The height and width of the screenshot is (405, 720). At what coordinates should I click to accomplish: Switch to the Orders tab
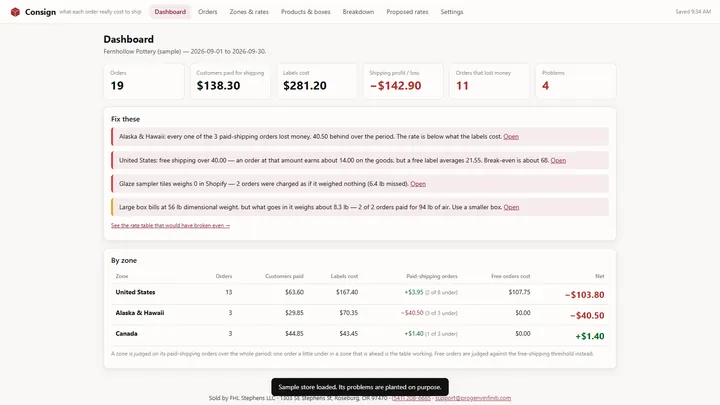[x=208, y=12]
